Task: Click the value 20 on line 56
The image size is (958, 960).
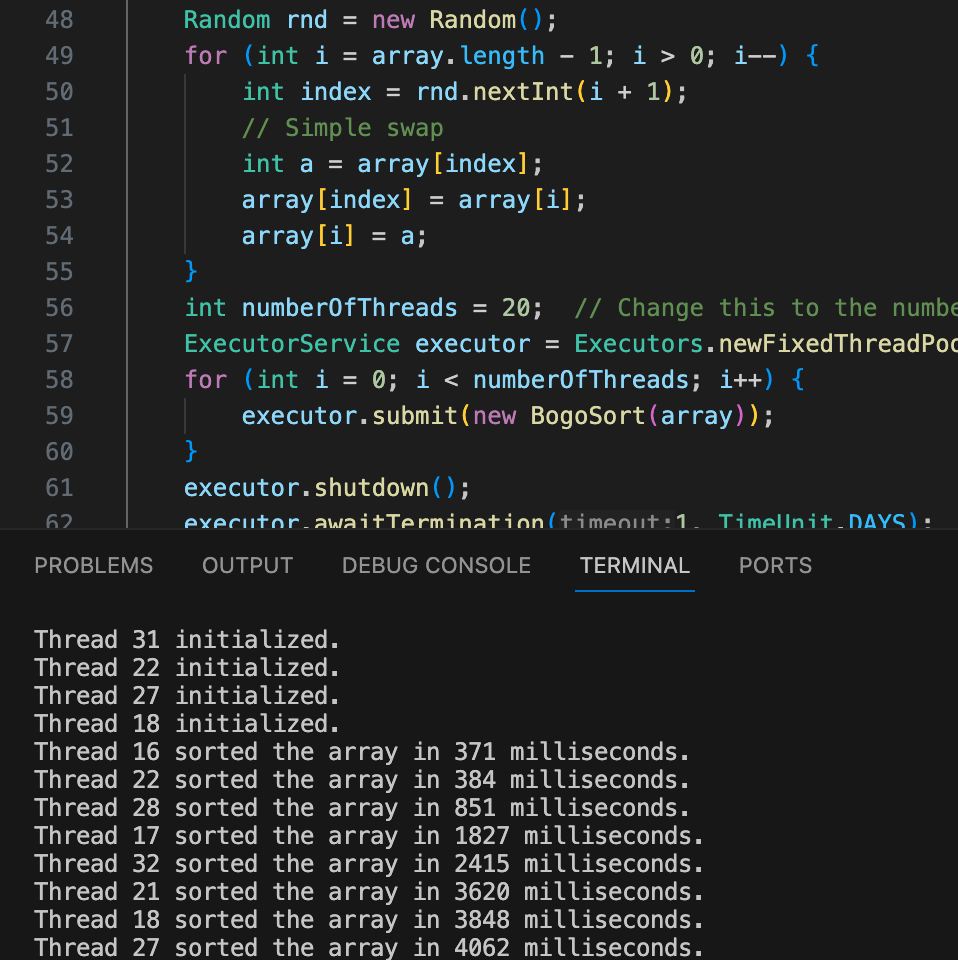Action: point(516,308)
